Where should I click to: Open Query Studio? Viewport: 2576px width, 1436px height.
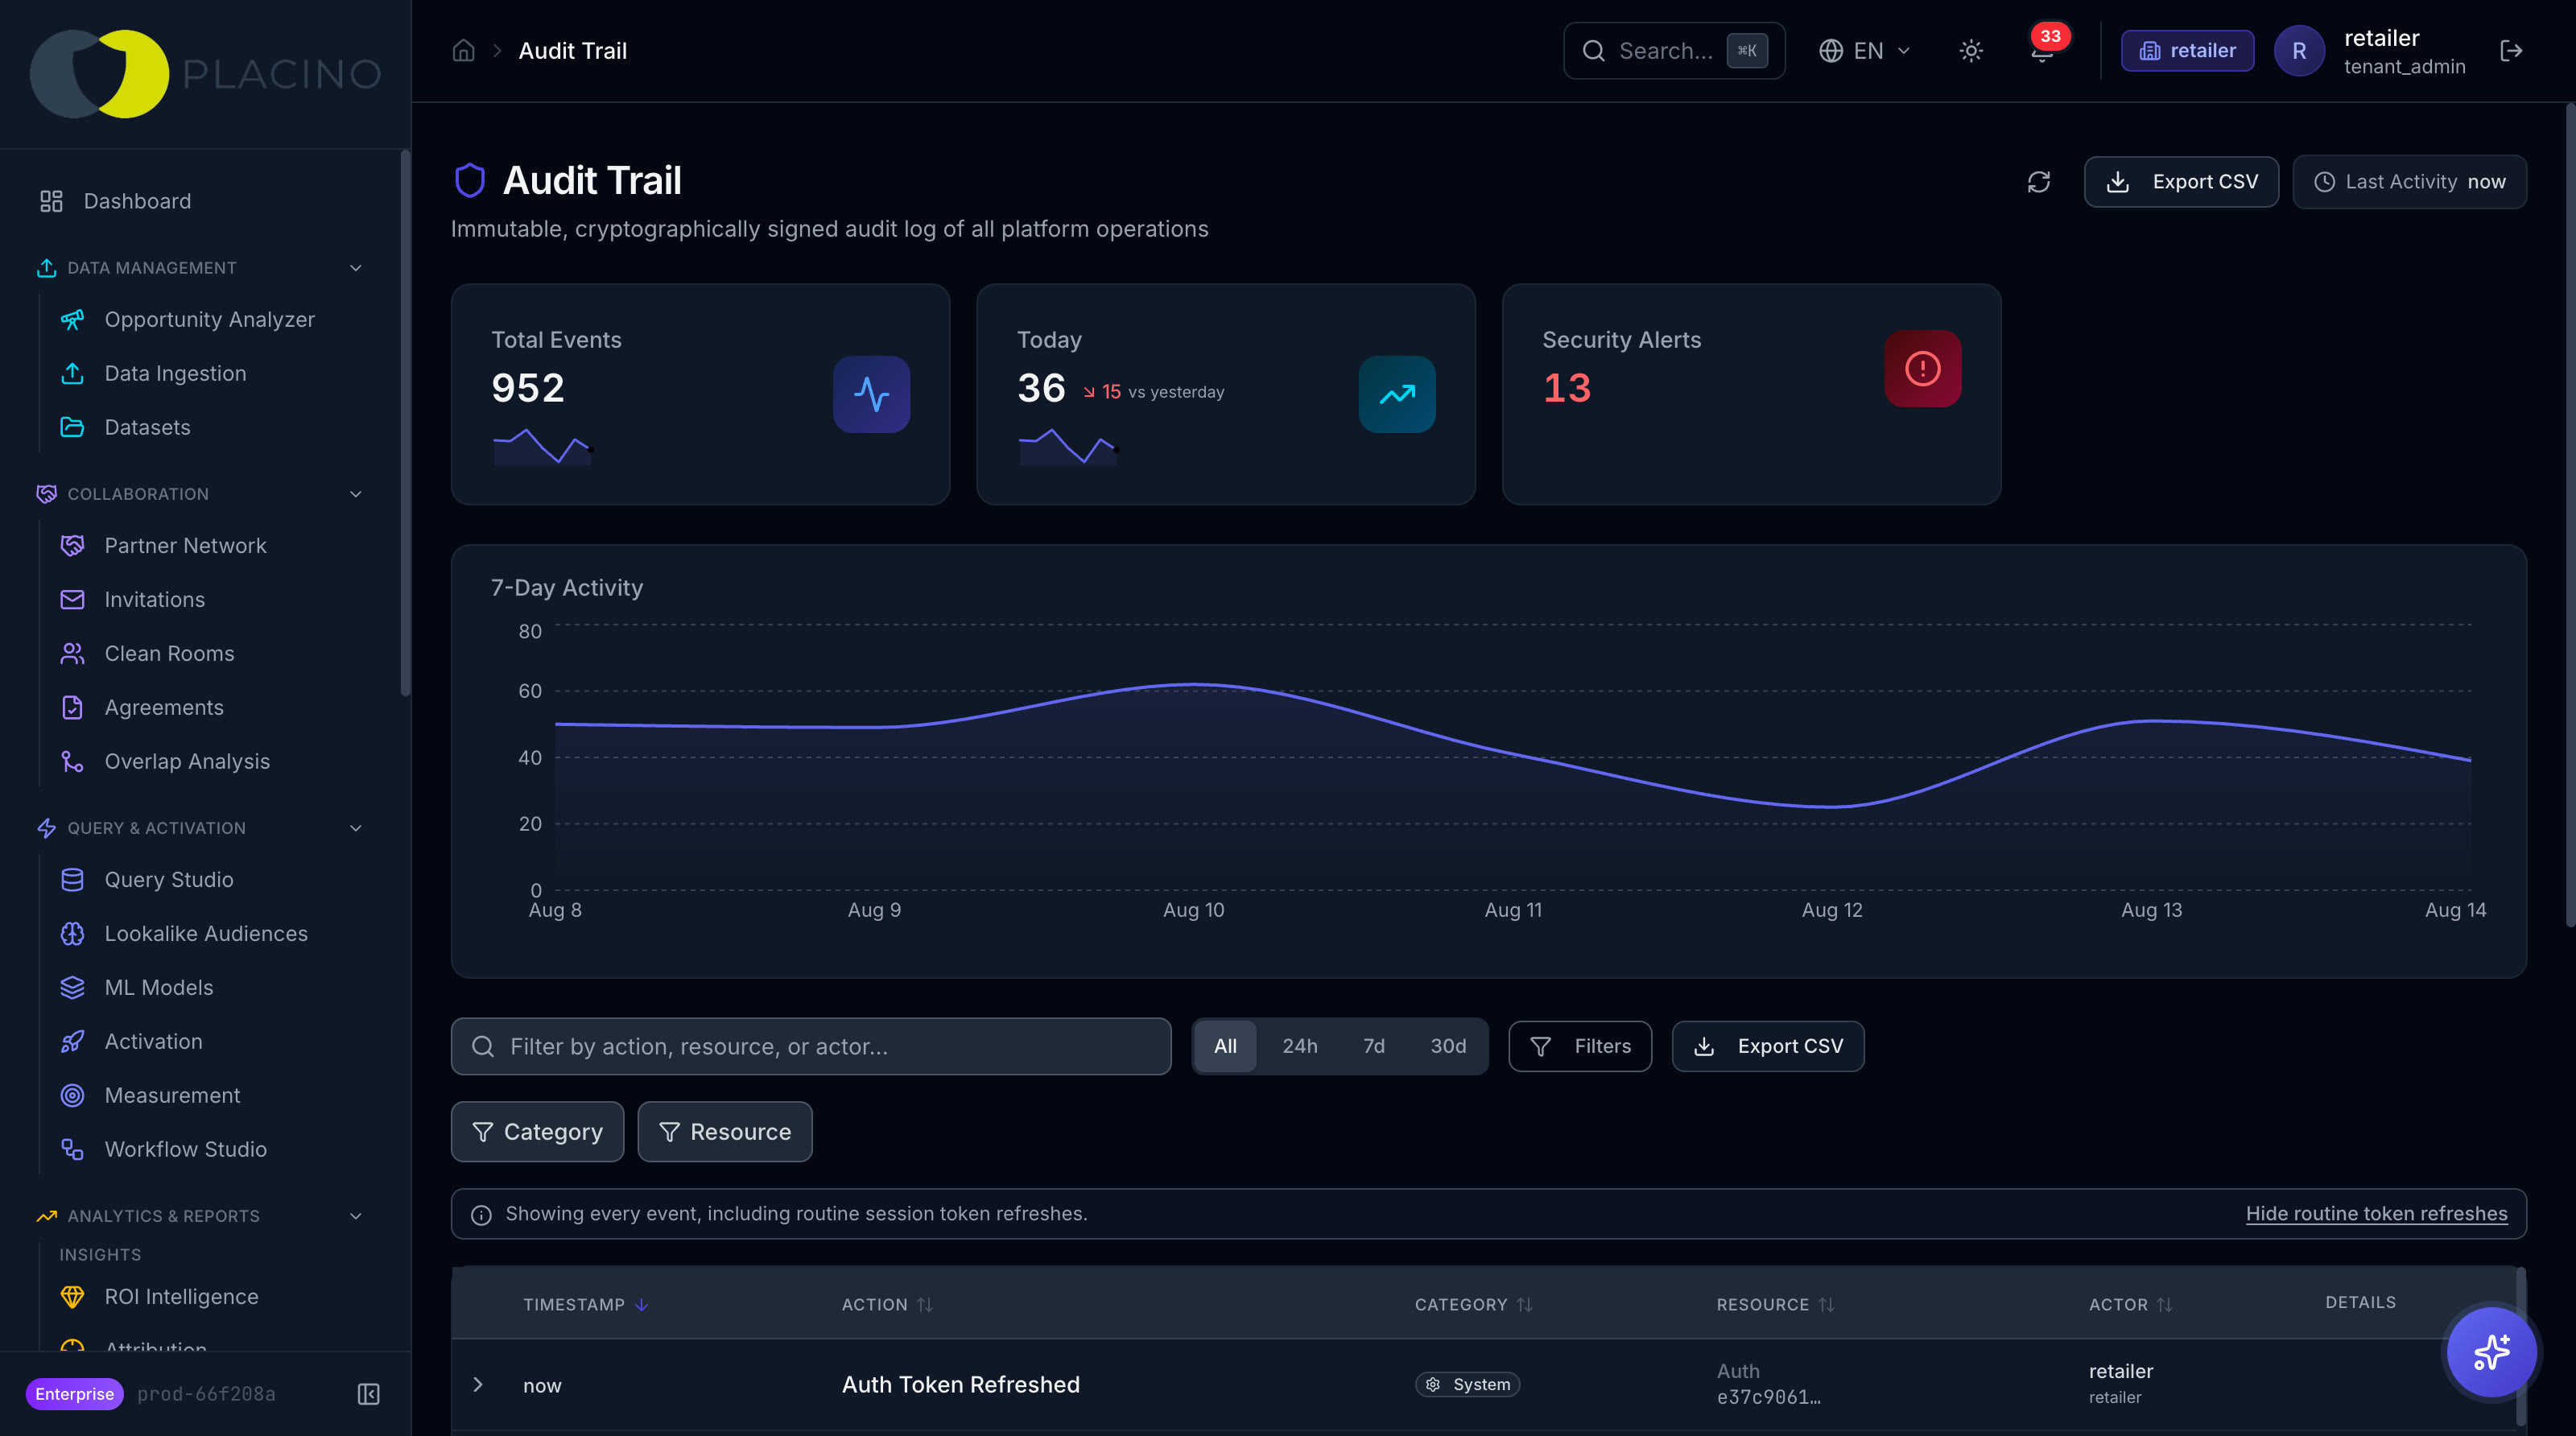click(169, 879)
